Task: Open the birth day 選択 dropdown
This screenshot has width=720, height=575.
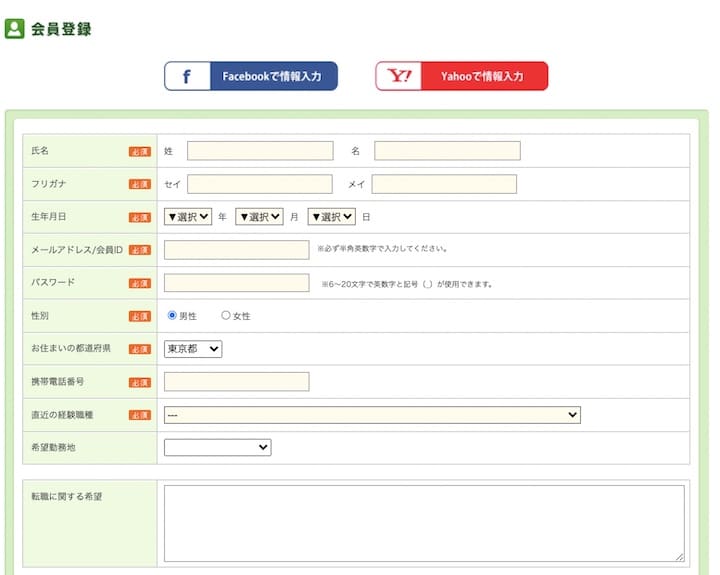Action: [332, 217]
